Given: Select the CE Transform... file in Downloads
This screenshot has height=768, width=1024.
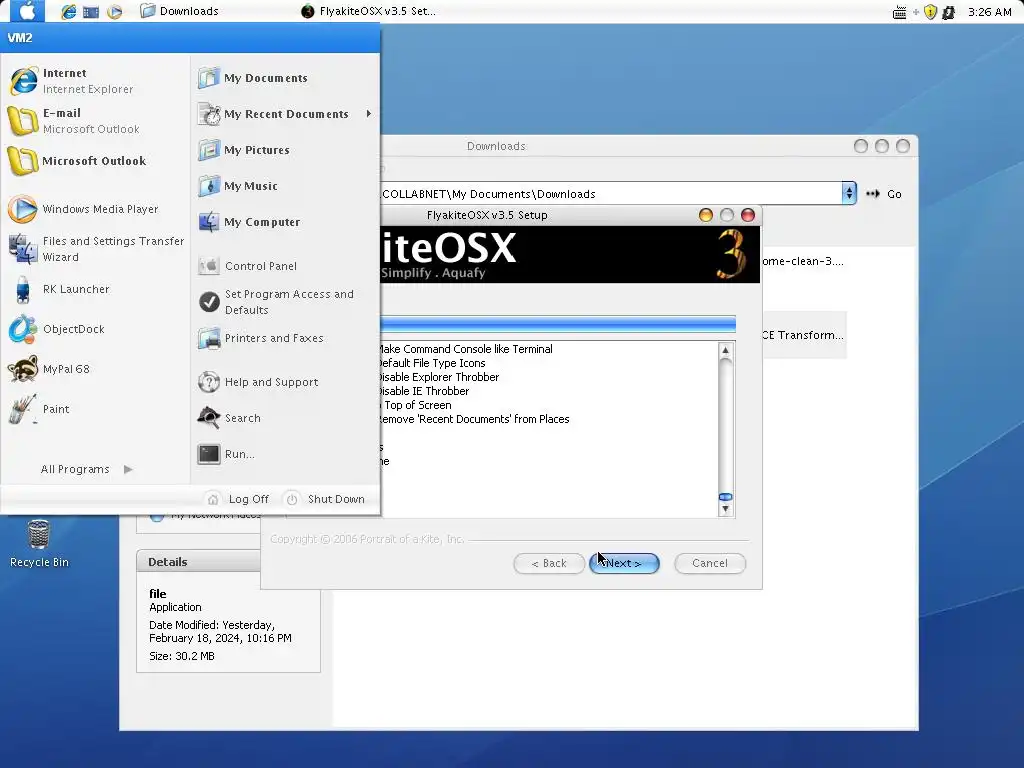Looking at the screenshot, I should 803,335.
